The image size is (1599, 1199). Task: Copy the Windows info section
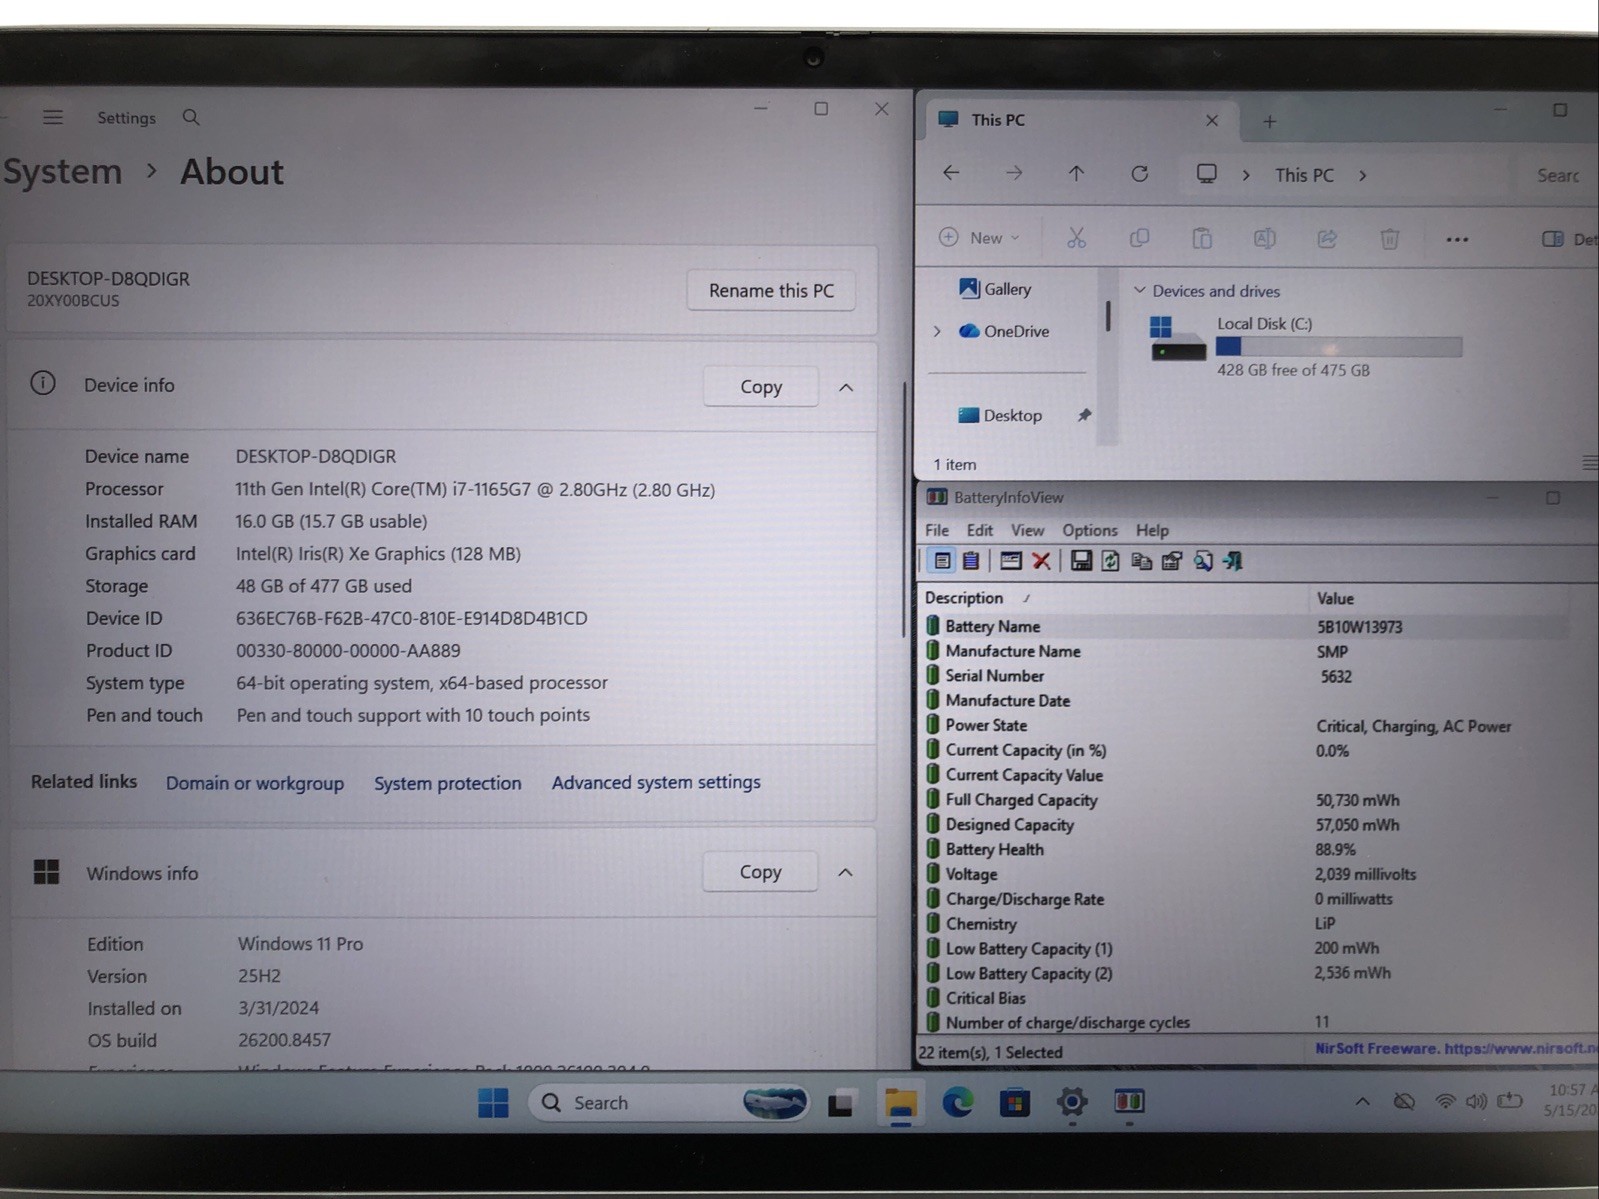pos(760,871)
